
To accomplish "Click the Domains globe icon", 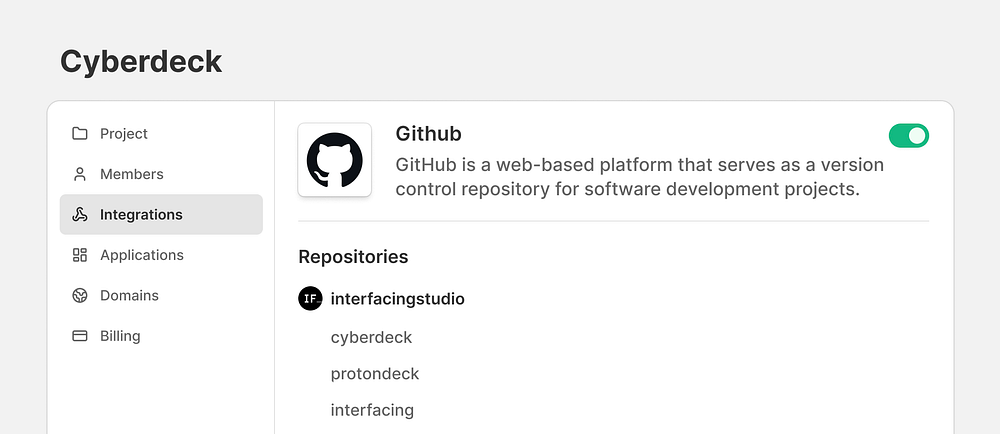I will 80,296.
